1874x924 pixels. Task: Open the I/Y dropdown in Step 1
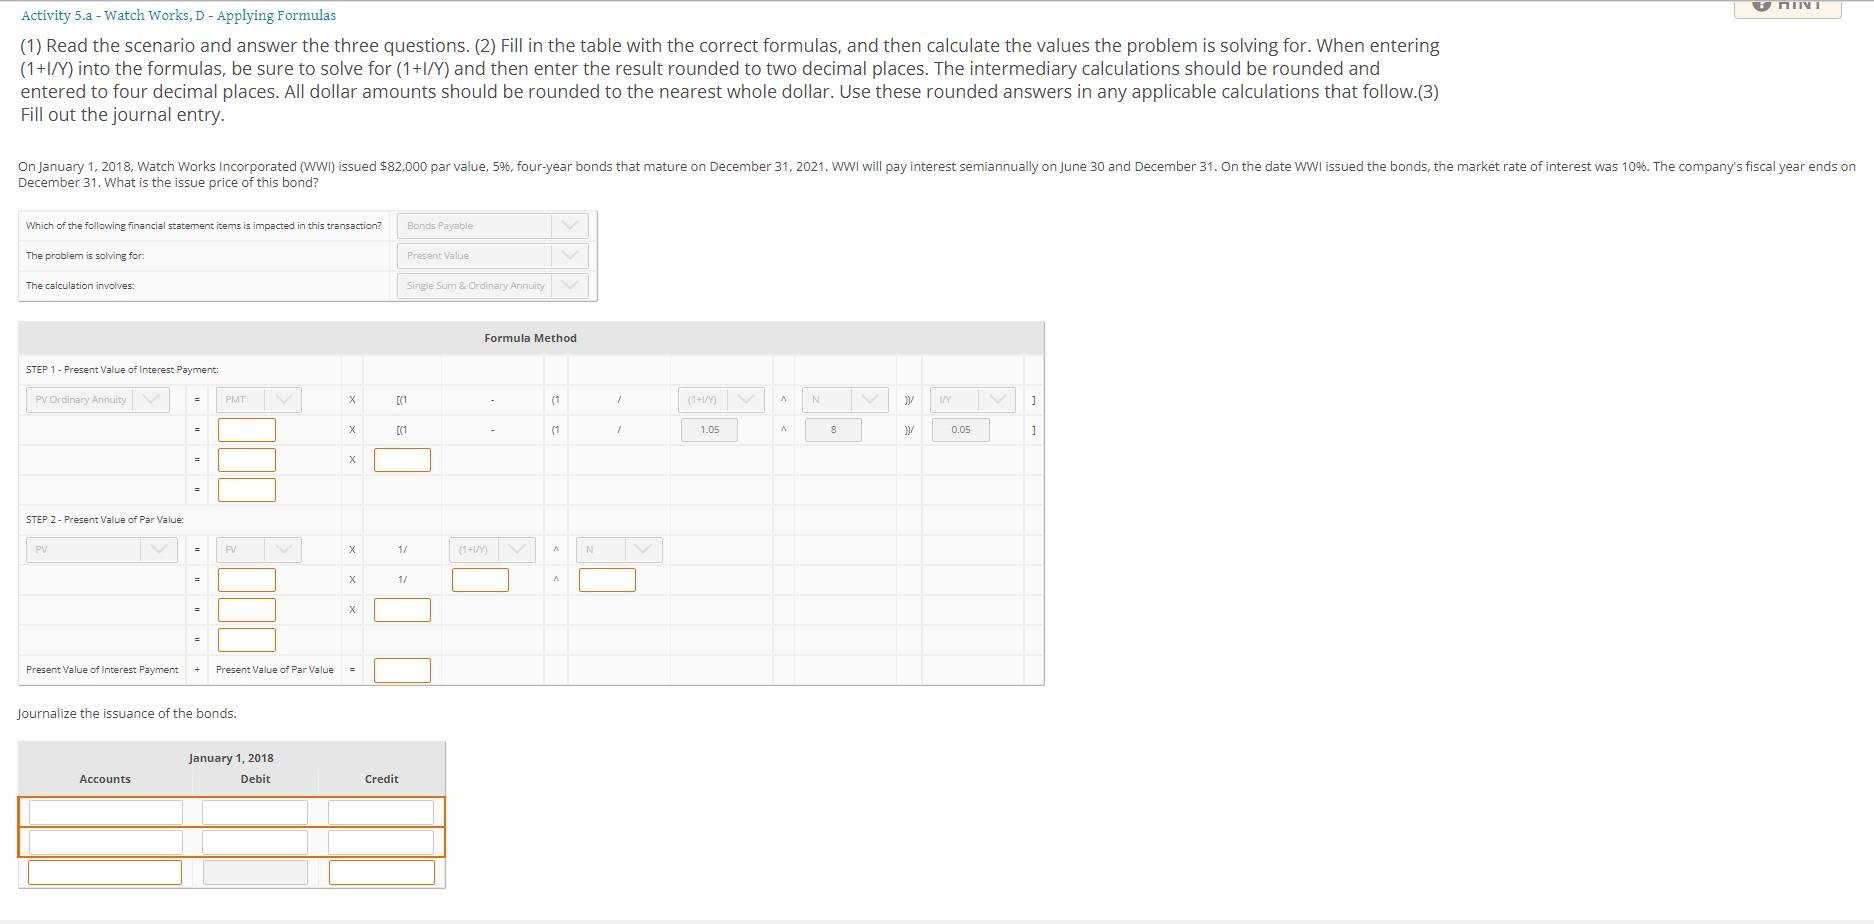click(996, 399)
